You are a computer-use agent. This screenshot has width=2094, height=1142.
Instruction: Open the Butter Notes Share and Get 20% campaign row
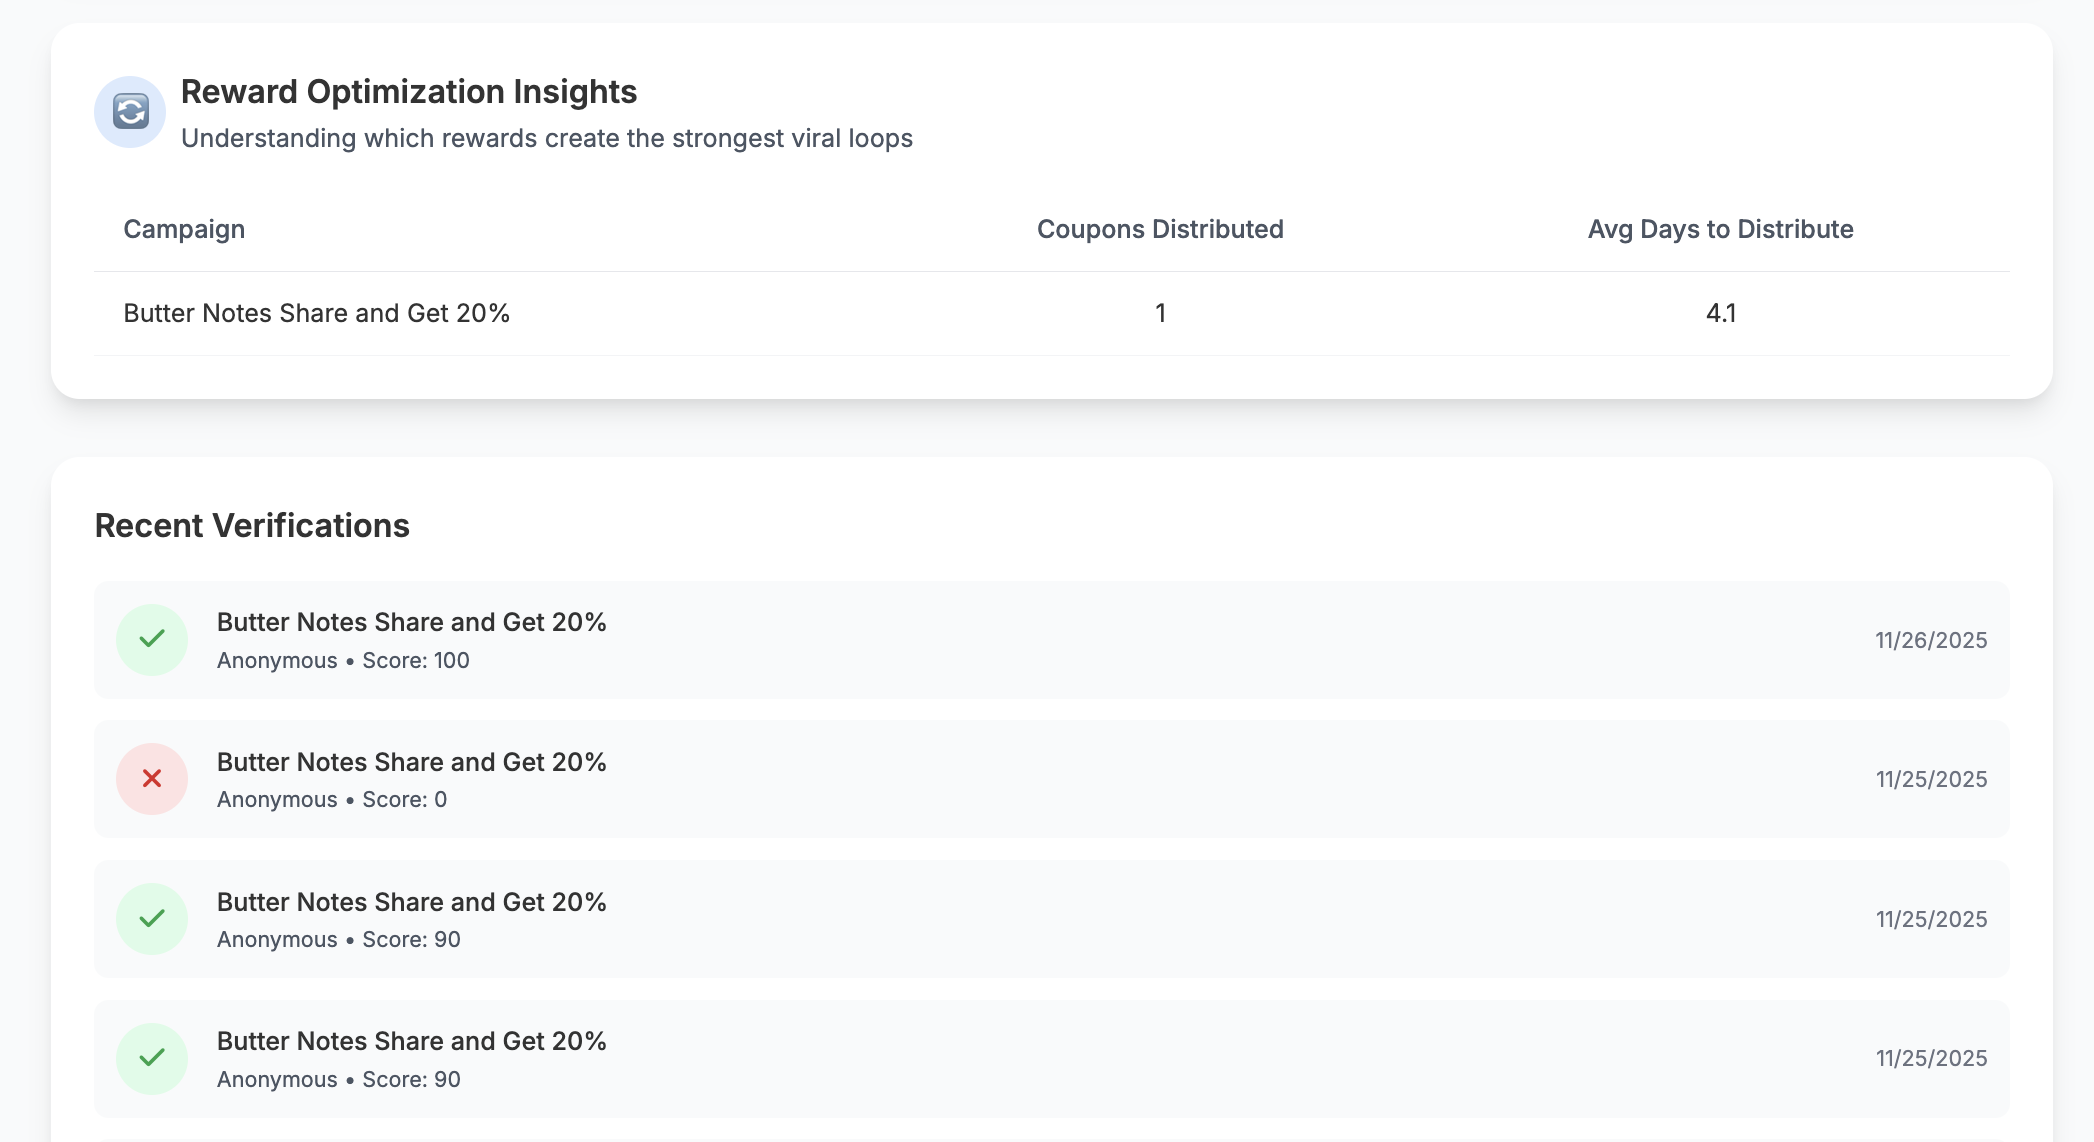(316, 312)
